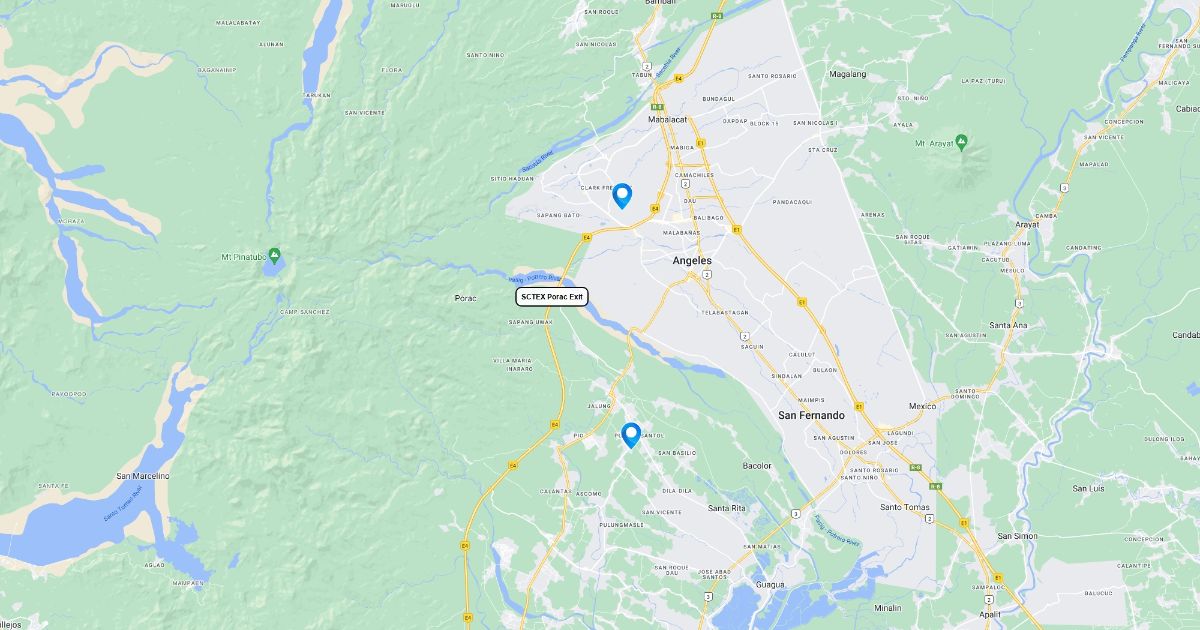This screenshot has width=1200, height=630.
Task: Select the San Simon label
Action: [1017, 536]
